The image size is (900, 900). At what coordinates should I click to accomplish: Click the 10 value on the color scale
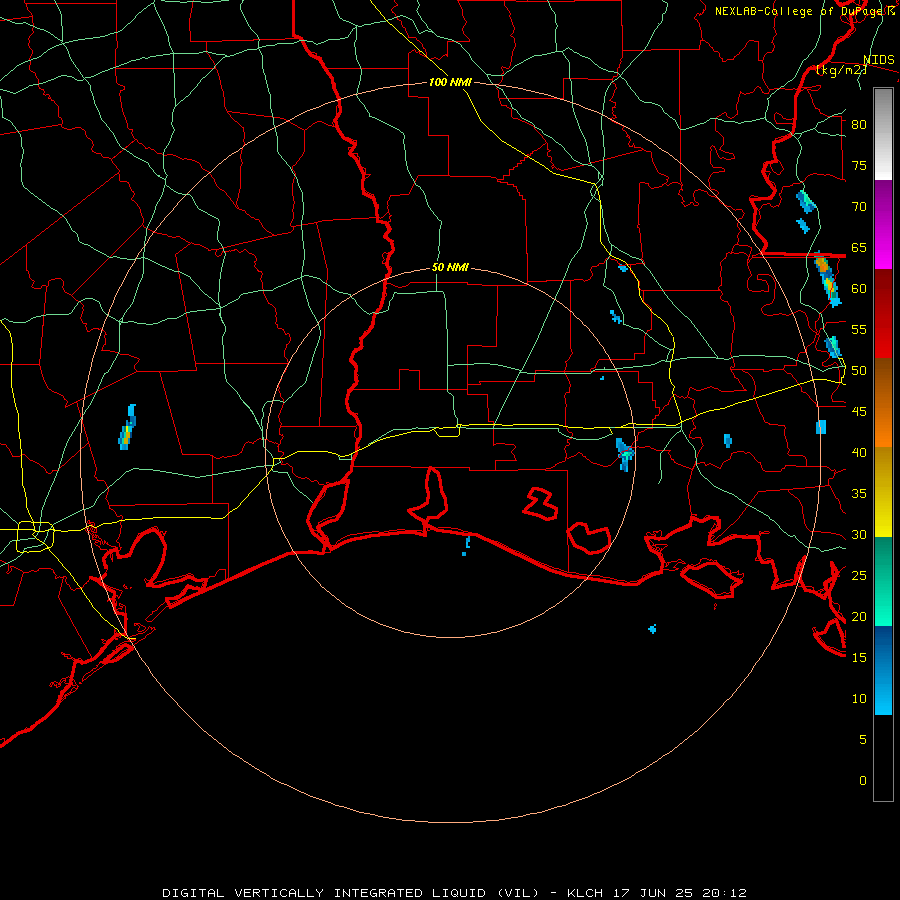point(859,699)
